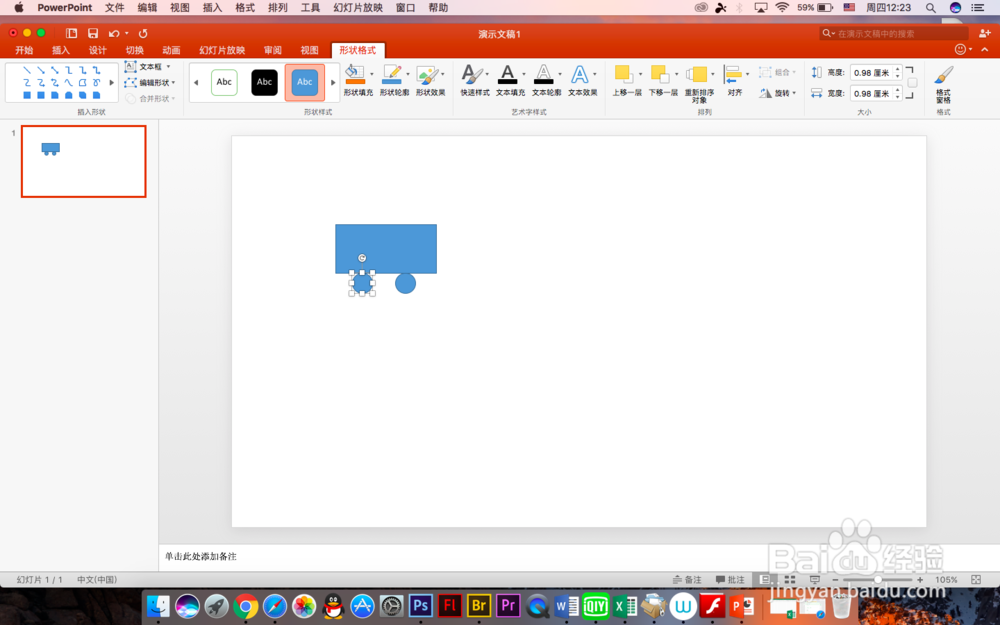
Task: Switch to slide sorter view icon
Action: (790, 579)
